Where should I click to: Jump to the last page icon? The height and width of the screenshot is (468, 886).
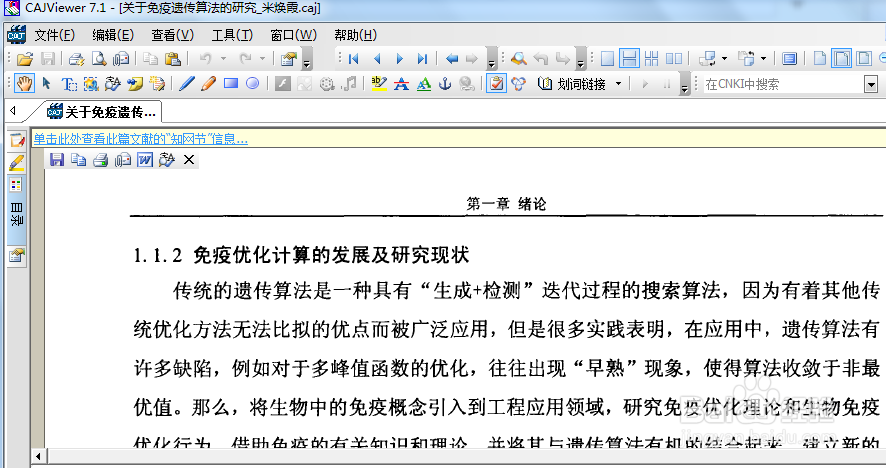click(422, 59)
